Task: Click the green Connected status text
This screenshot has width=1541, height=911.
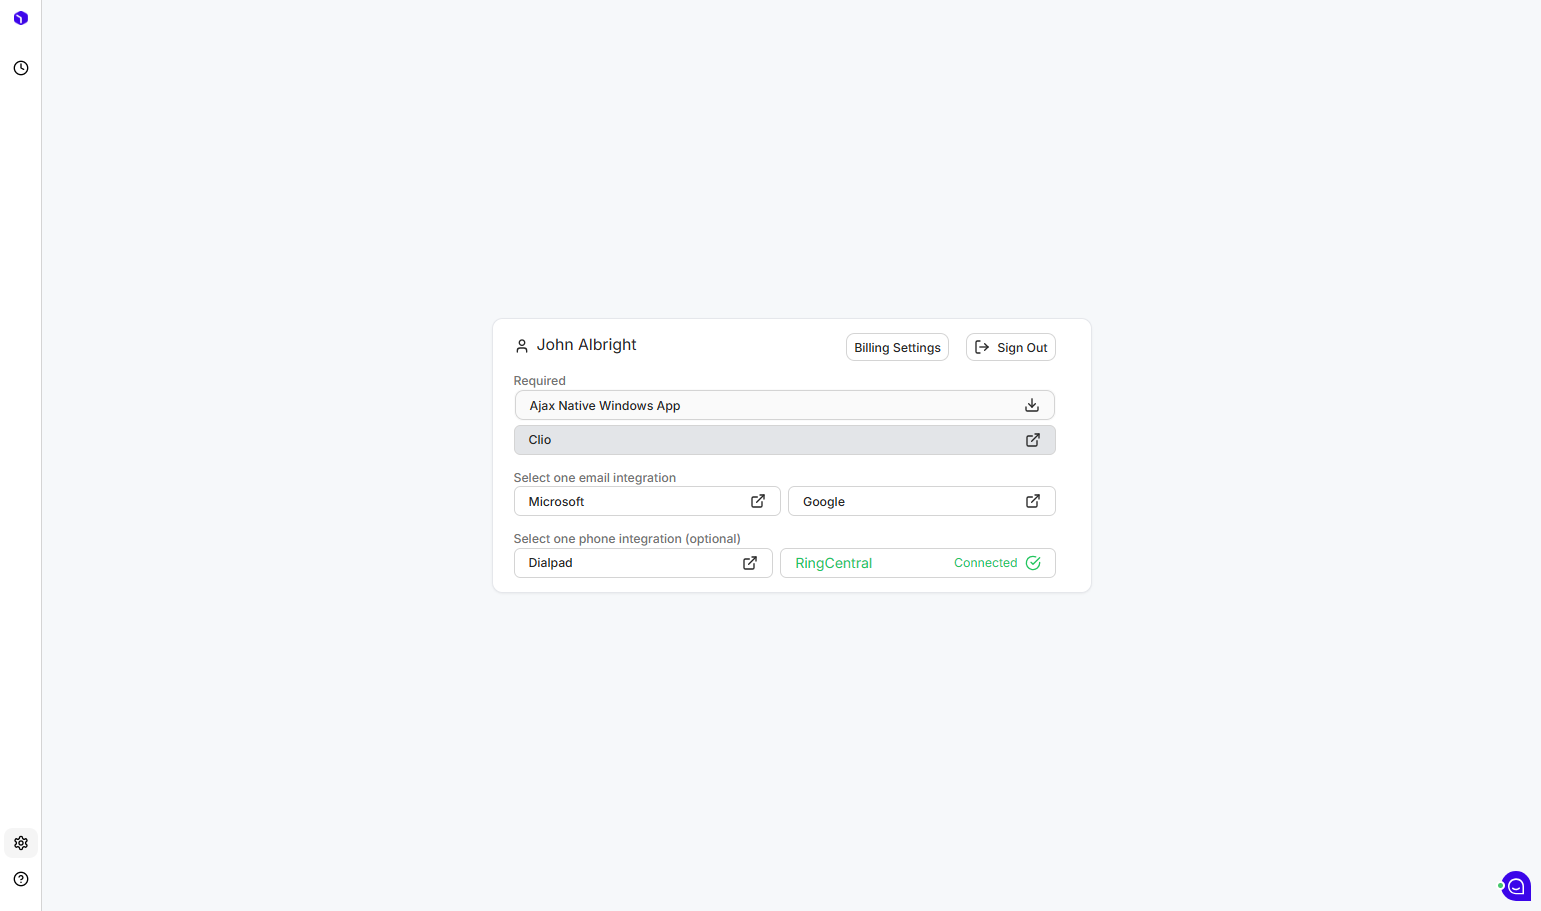Action: (x=985, y=563)
